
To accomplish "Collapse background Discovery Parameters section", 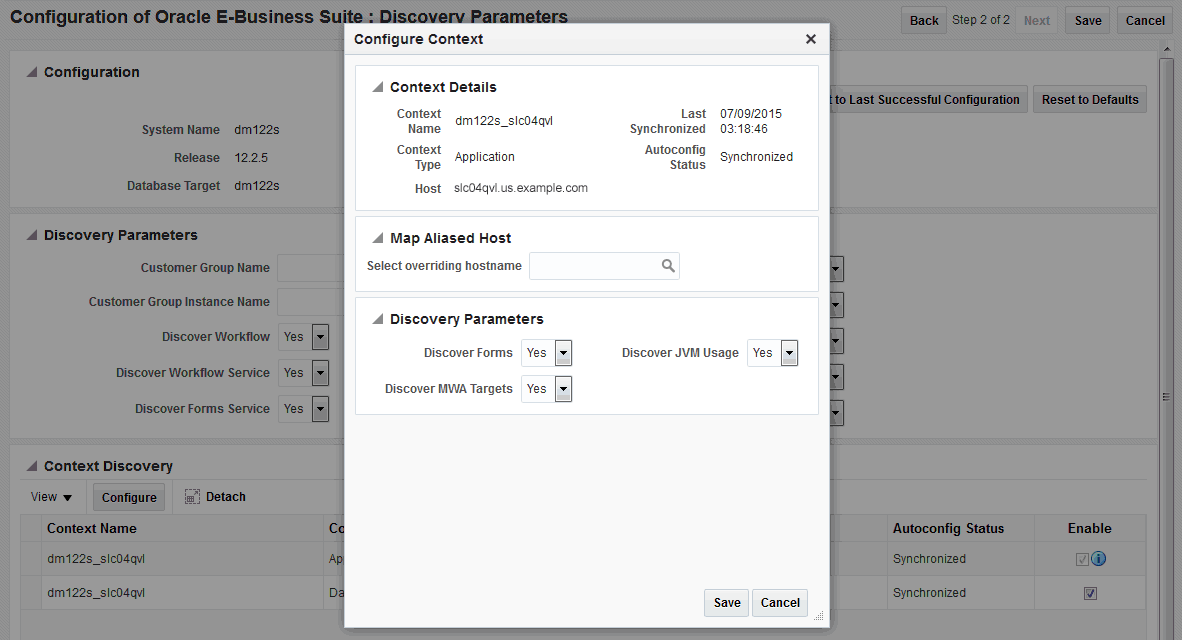I will [x=32, y=235].
